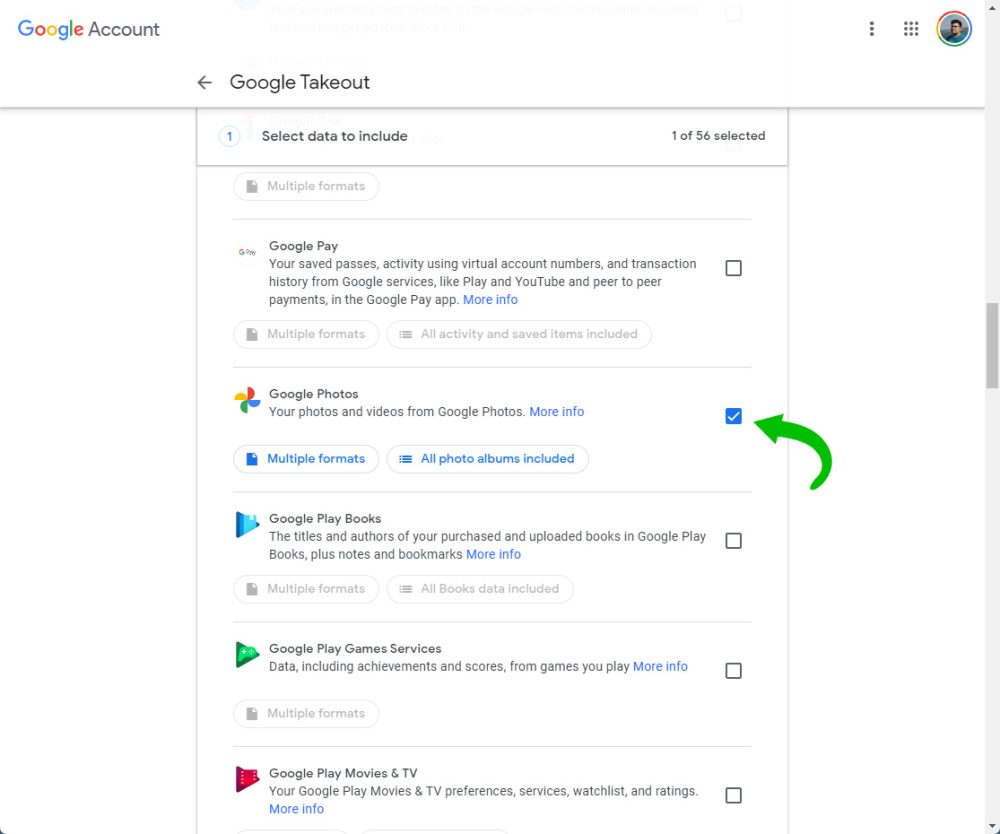Enable the Google Play Books checkbox
The width and height of the screenshot is (1000, 834).
(x=733, y=541)
